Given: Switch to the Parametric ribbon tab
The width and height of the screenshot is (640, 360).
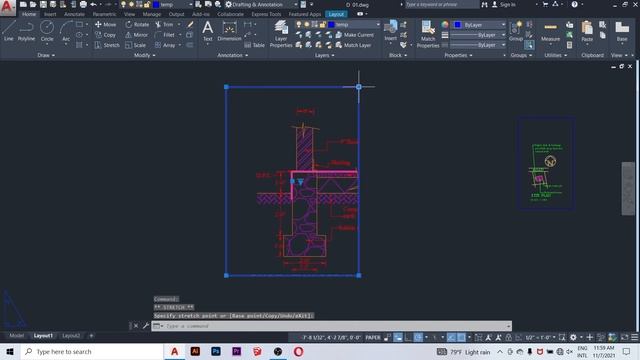Looking at the screenshot, I should click(x=104, y=14).
